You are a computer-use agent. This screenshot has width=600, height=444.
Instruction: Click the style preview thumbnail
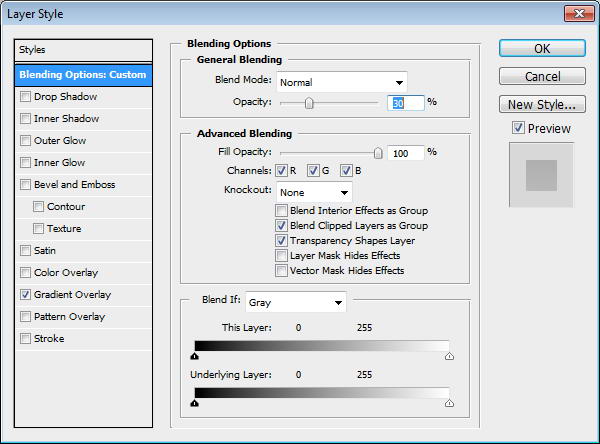click(x=541, y=175)
